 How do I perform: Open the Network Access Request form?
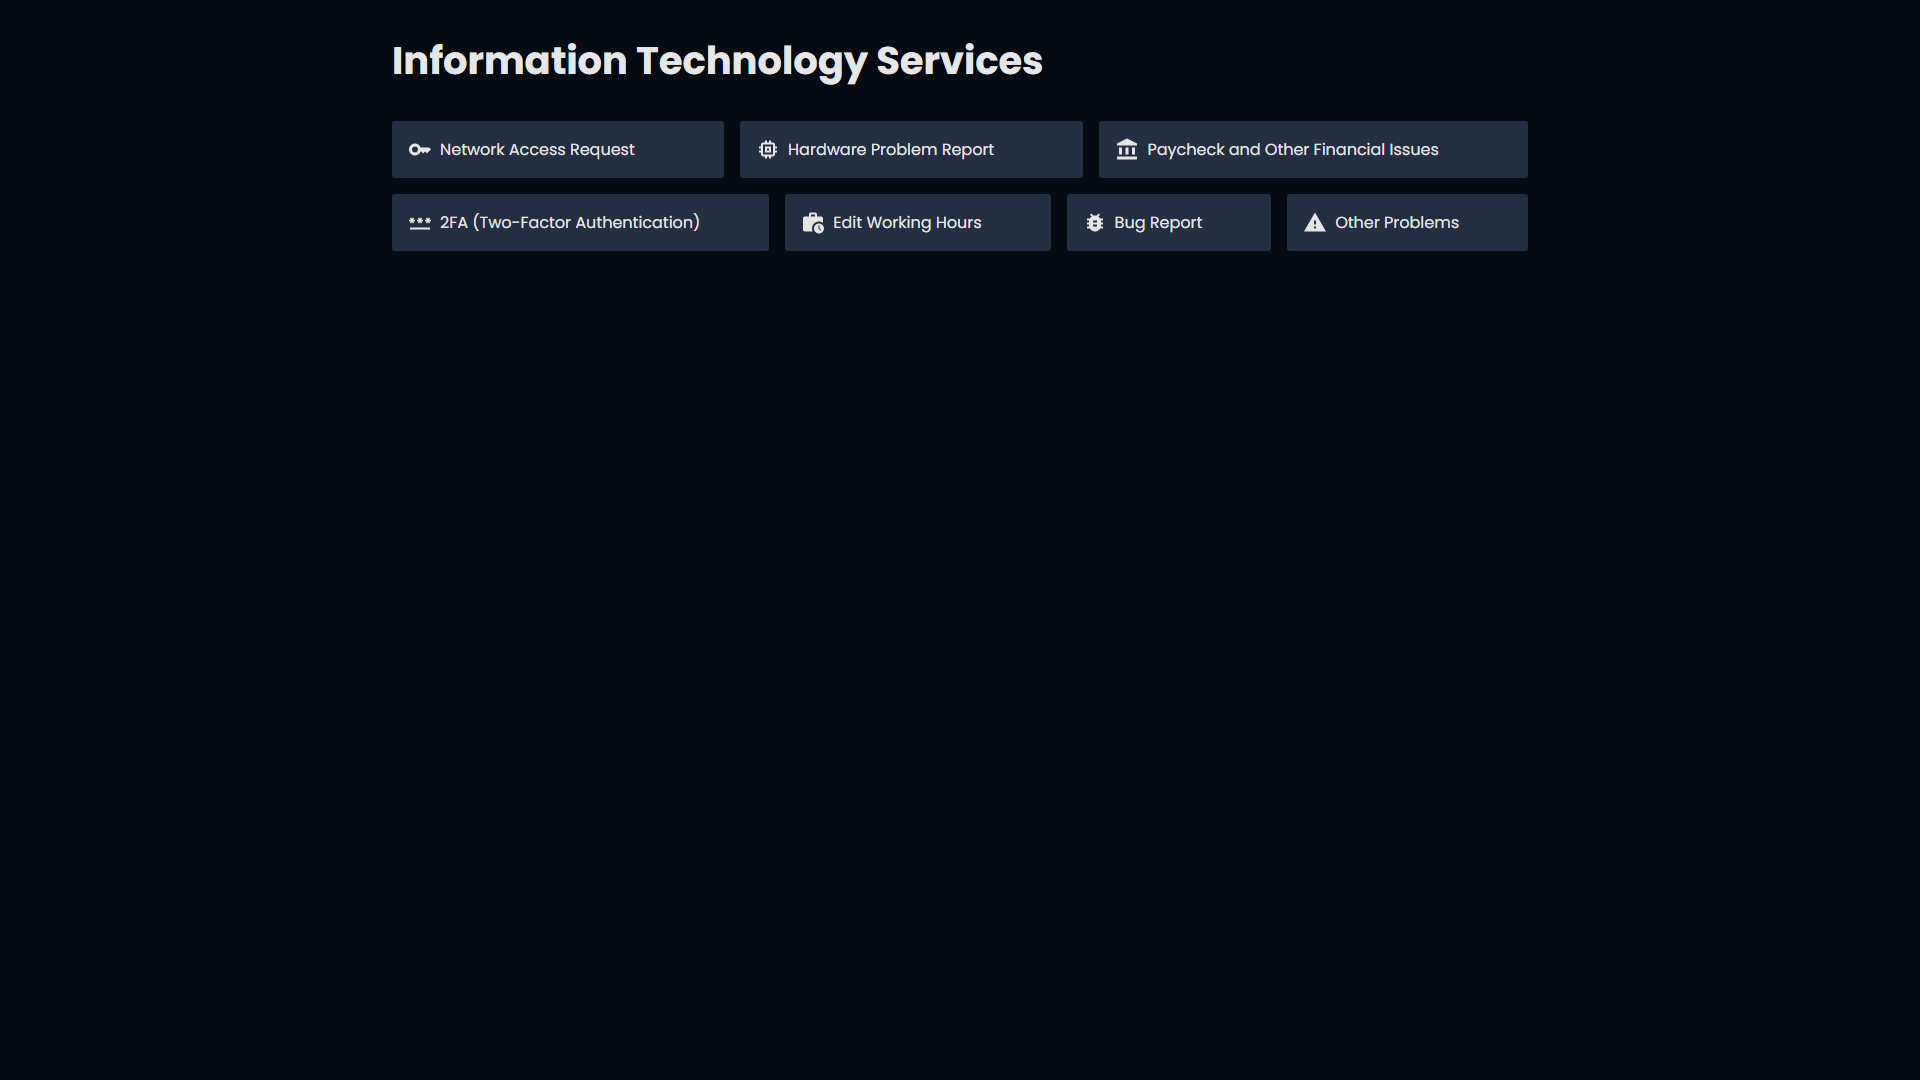point(558,150)
